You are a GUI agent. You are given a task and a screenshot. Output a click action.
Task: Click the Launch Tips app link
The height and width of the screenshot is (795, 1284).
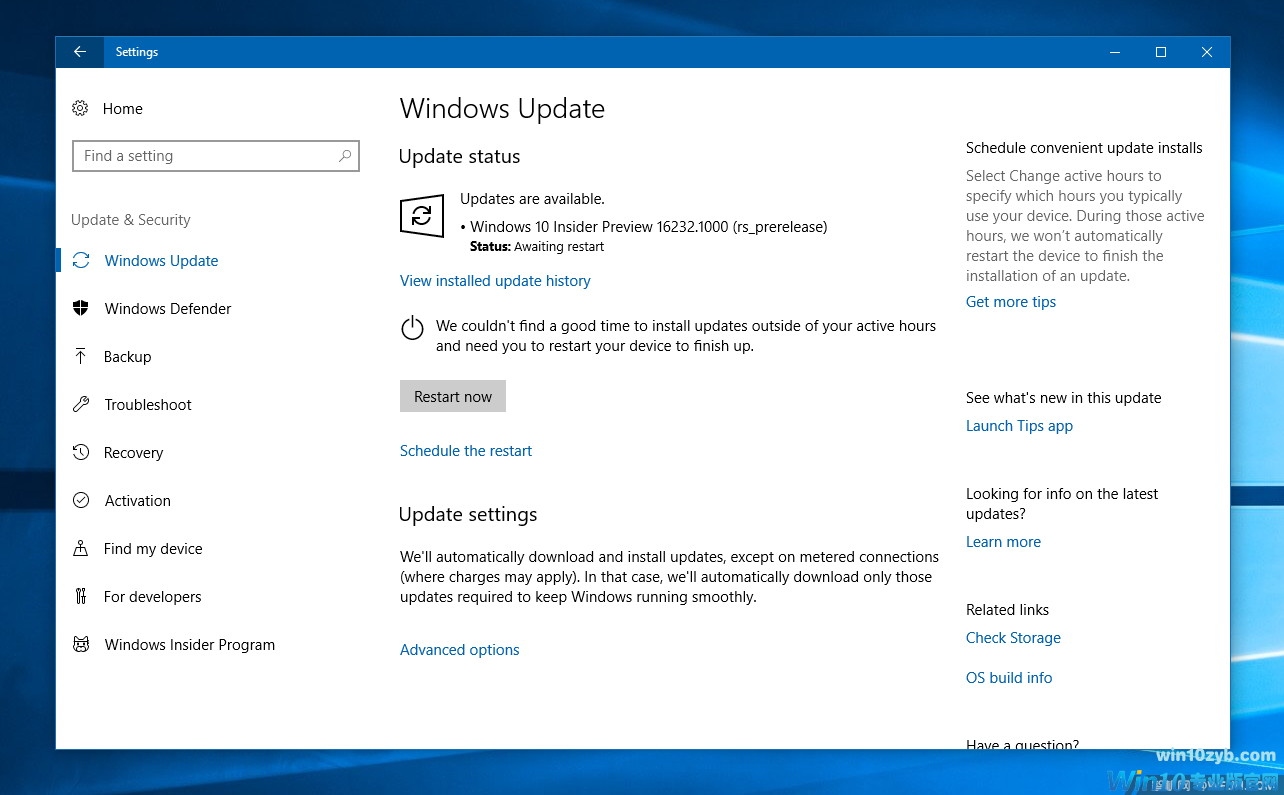point(1019,425)
